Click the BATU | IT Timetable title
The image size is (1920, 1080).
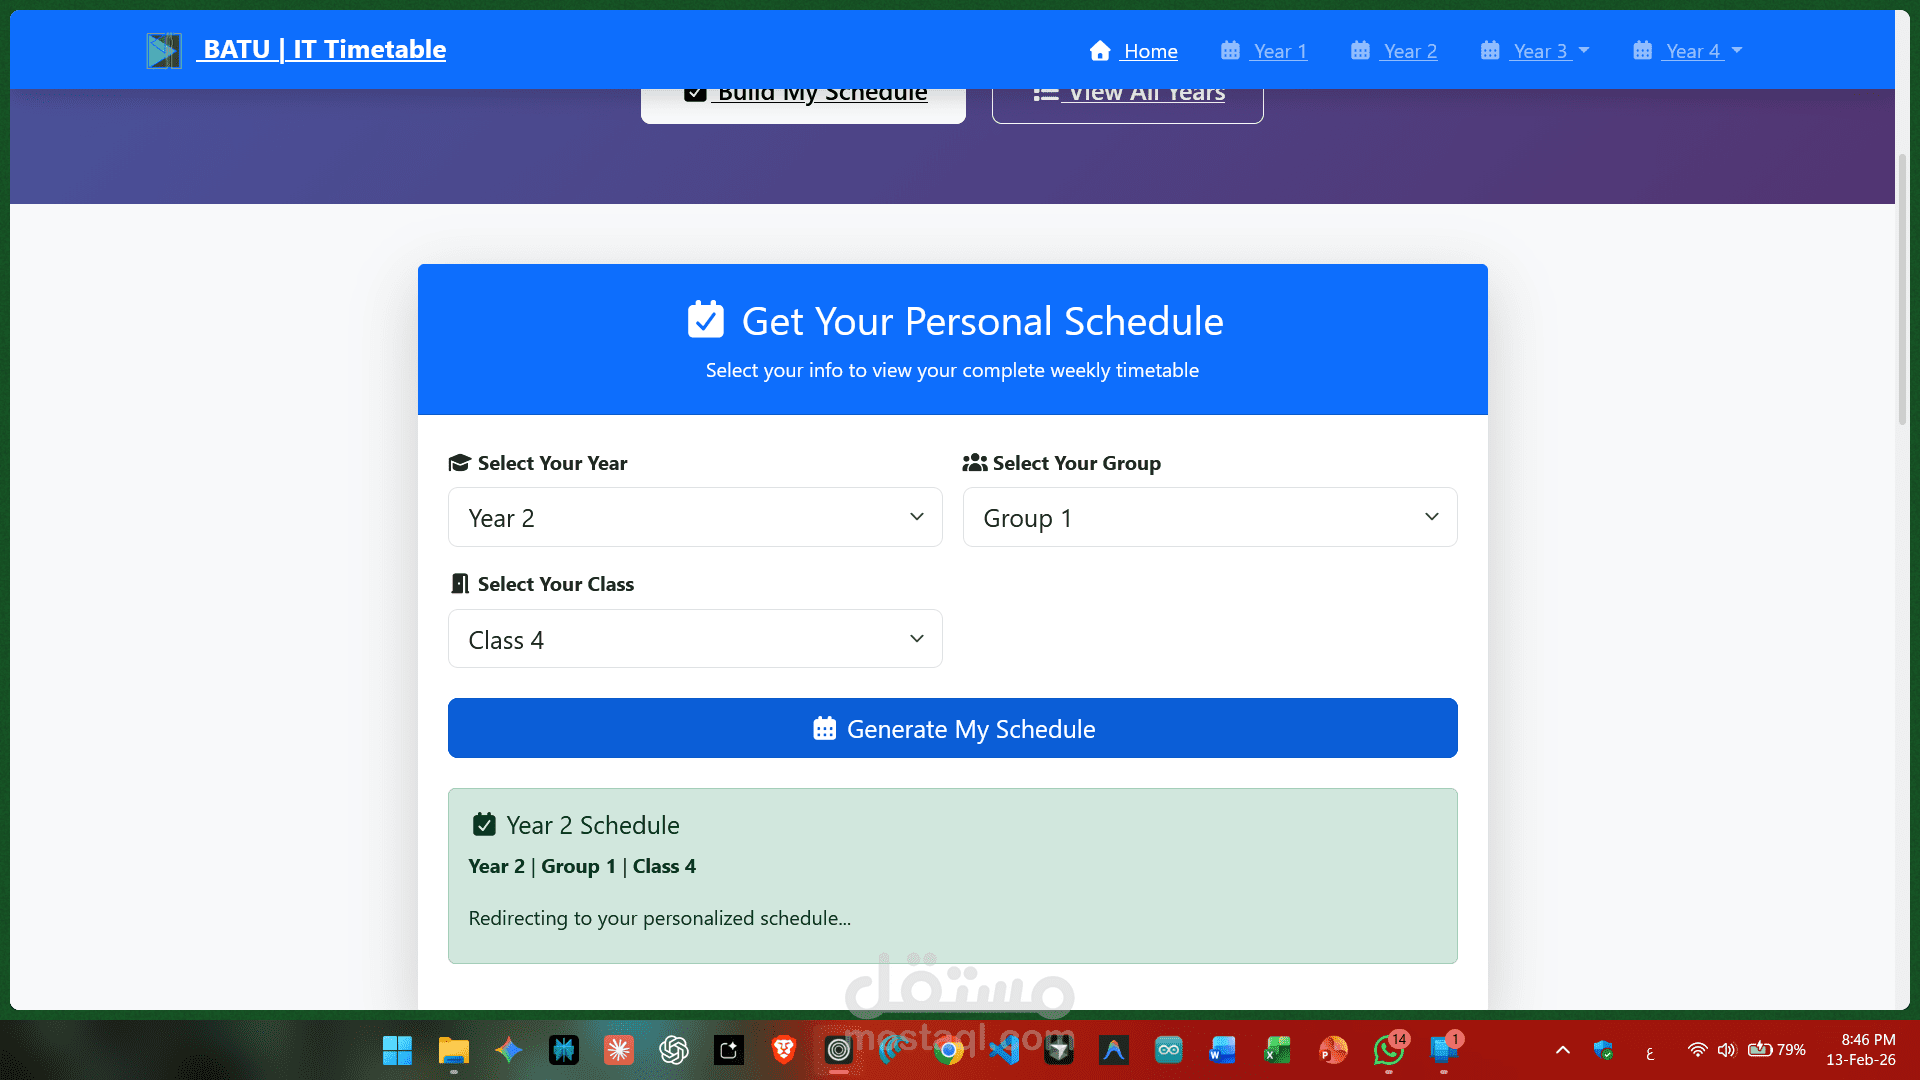pyautogui.click(x=324, y=49)
